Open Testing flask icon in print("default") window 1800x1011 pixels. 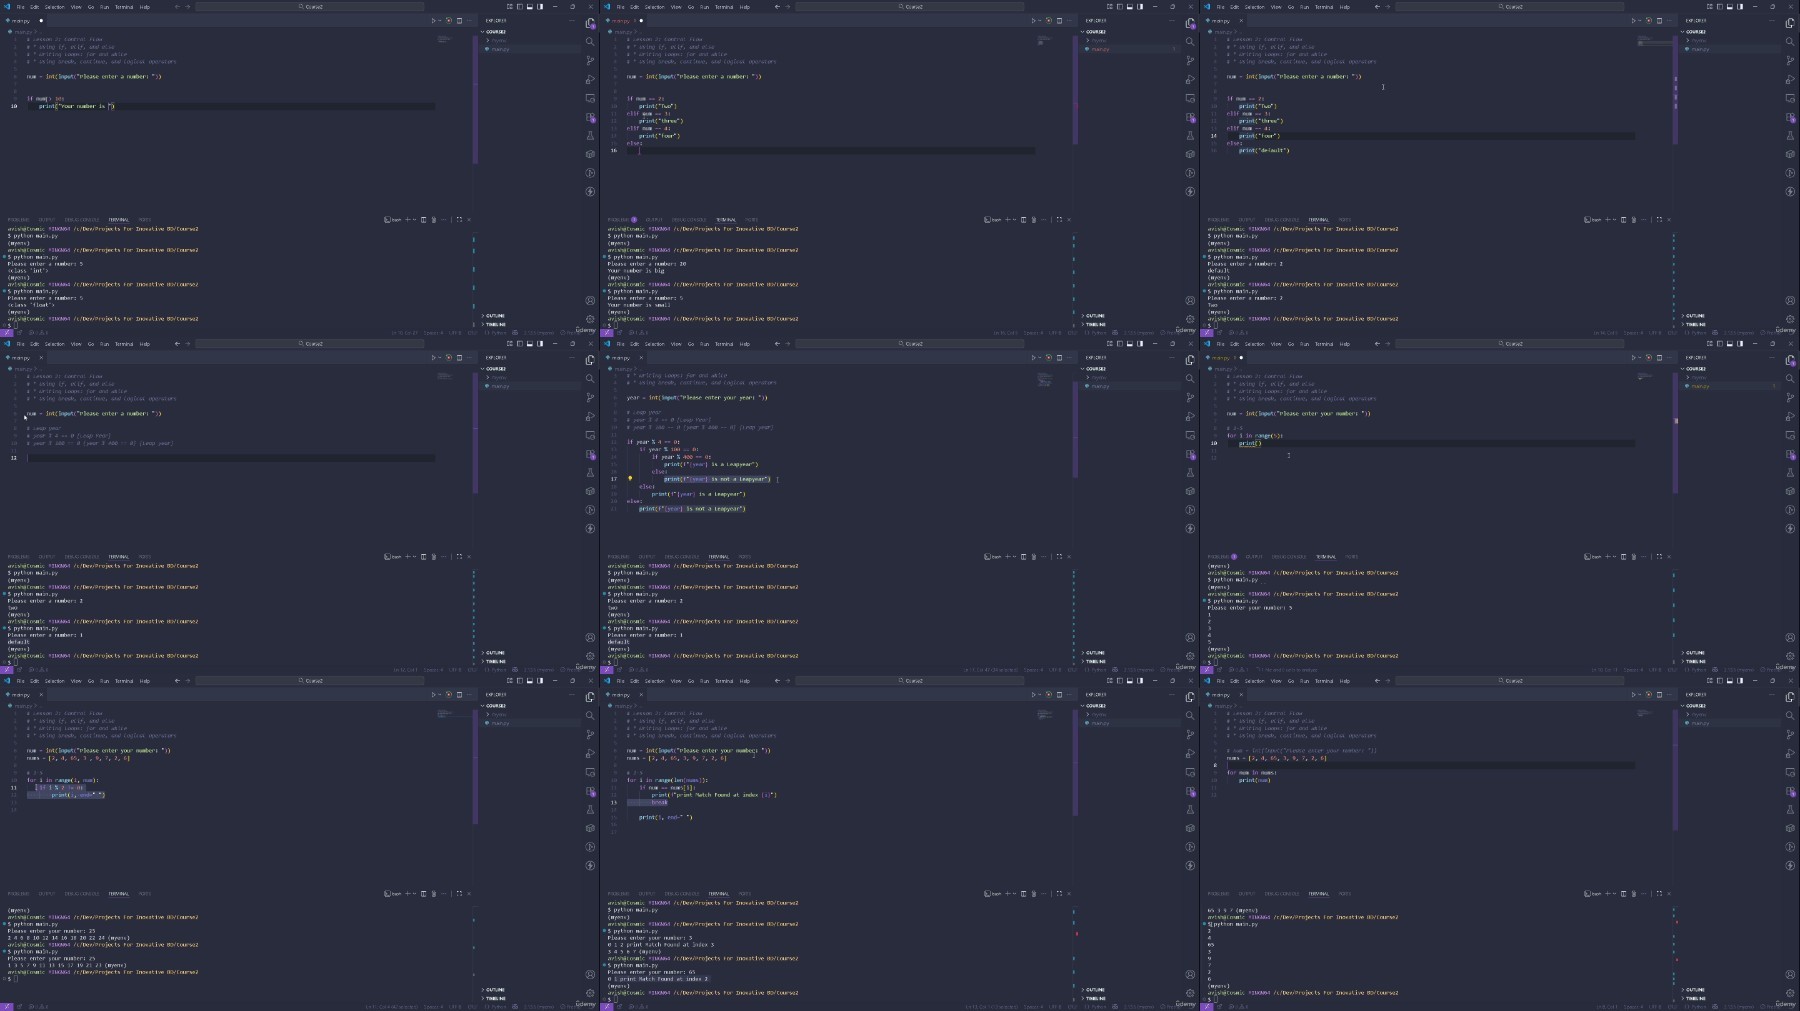1790,136
